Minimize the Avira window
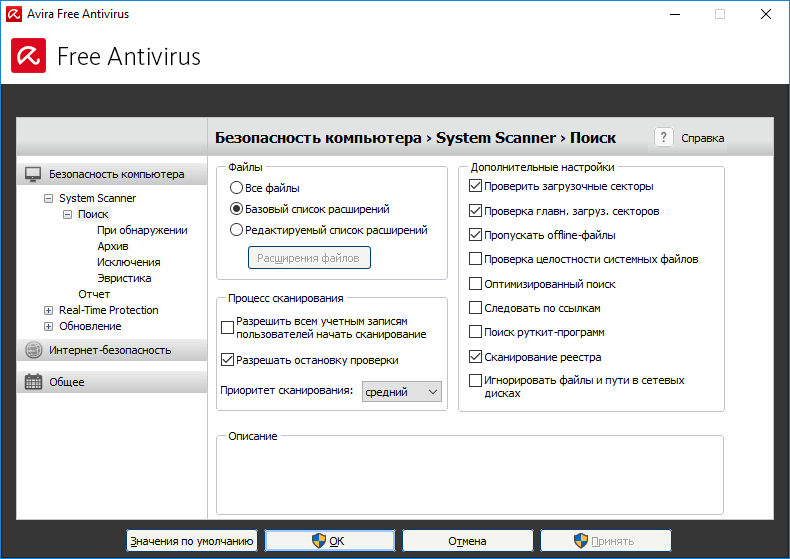 pos(675,14)
